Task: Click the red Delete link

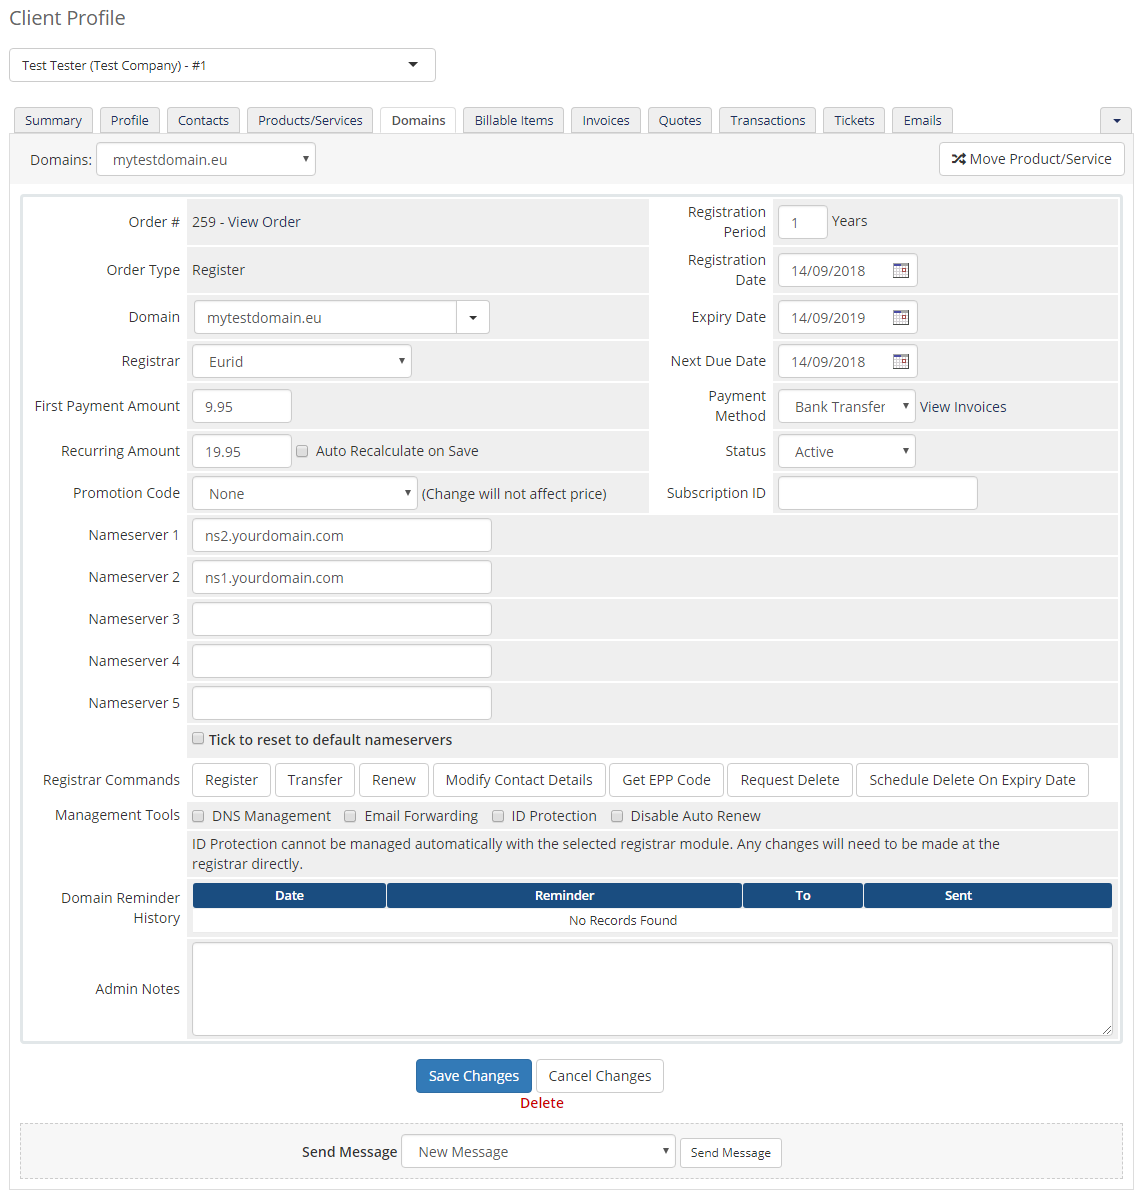Action: [x=541, y=1103]
